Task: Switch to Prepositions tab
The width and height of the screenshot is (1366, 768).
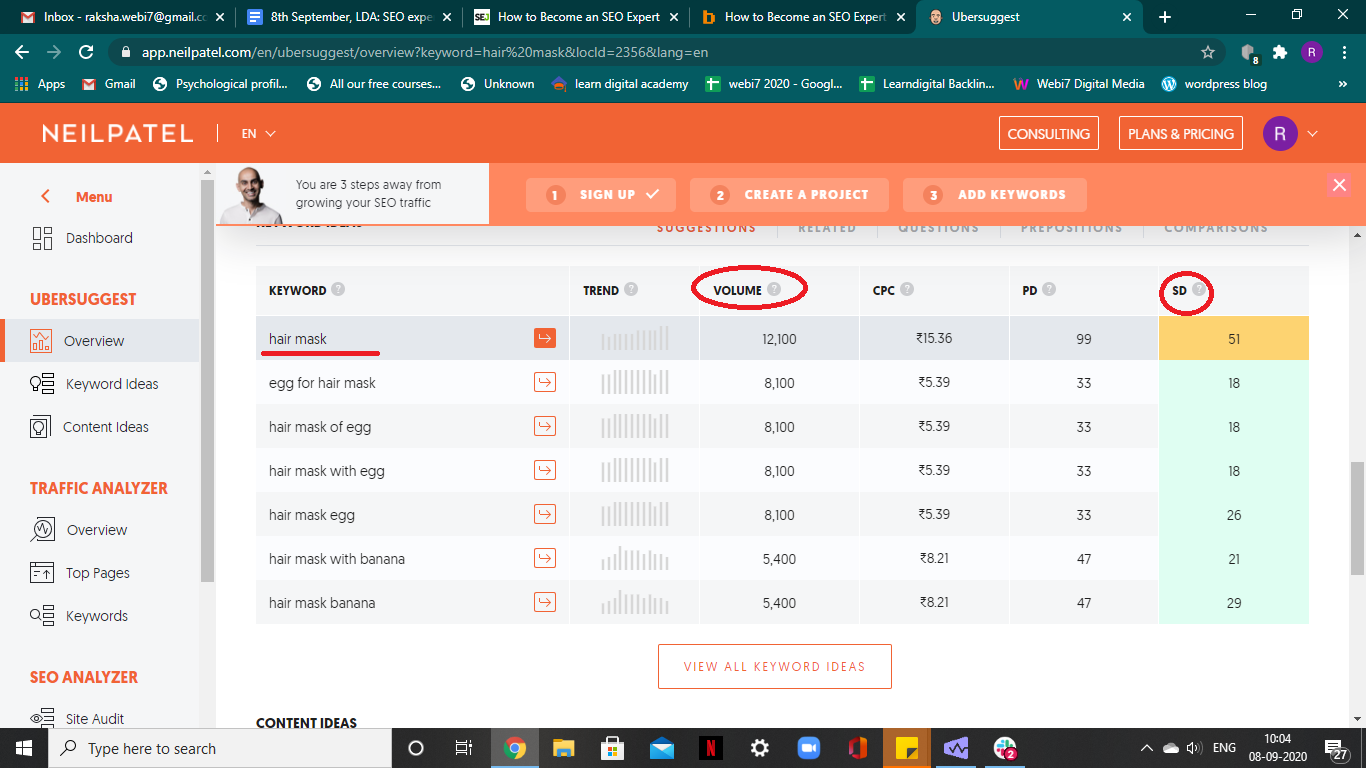Action: 1071,228
